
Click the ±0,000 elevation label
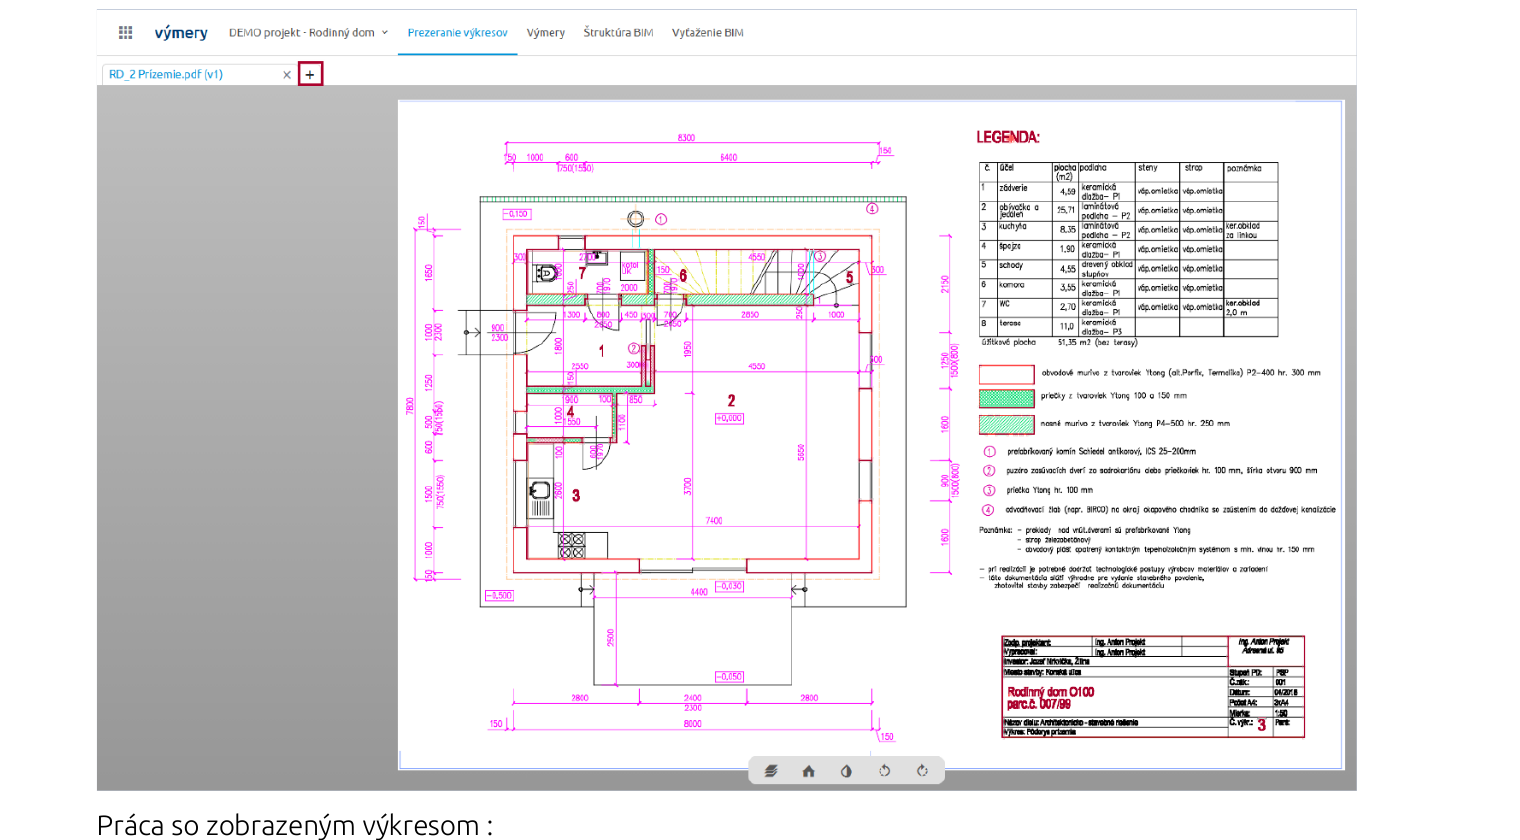[x=729, y=418]
